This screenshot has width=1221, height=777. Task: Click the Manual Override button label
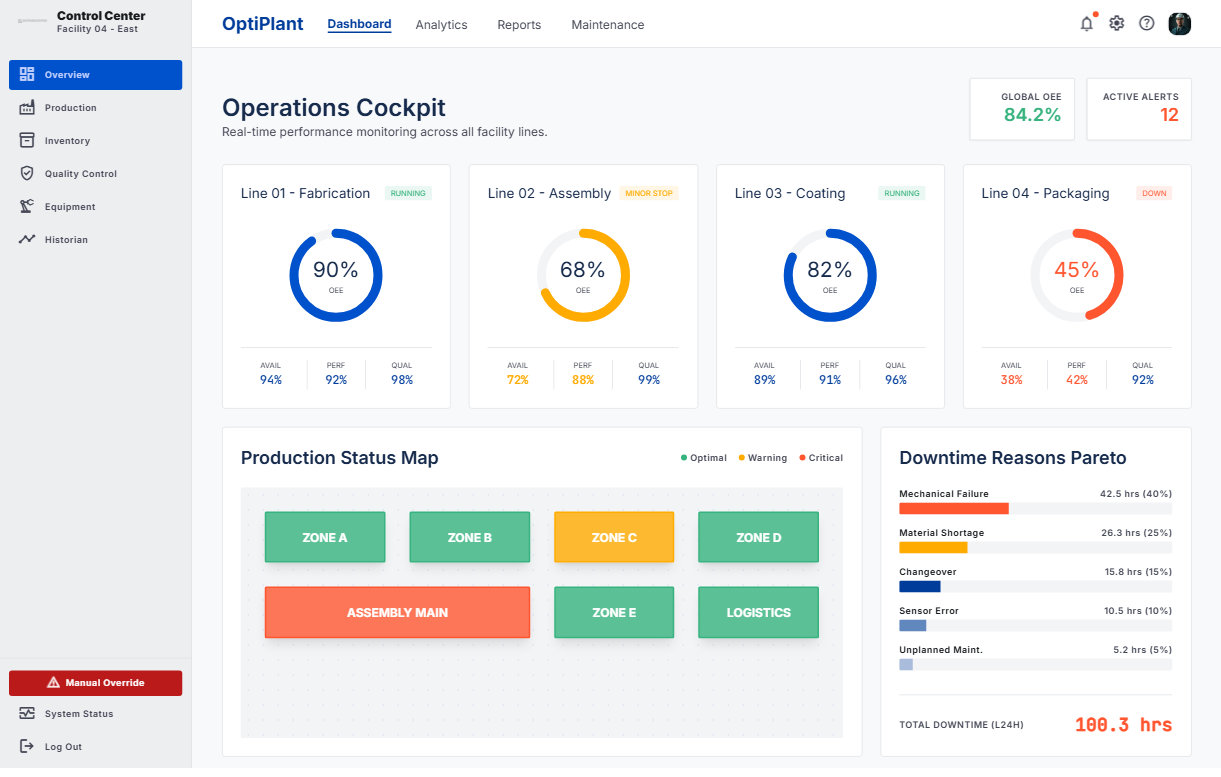click(x=105, y=683)
